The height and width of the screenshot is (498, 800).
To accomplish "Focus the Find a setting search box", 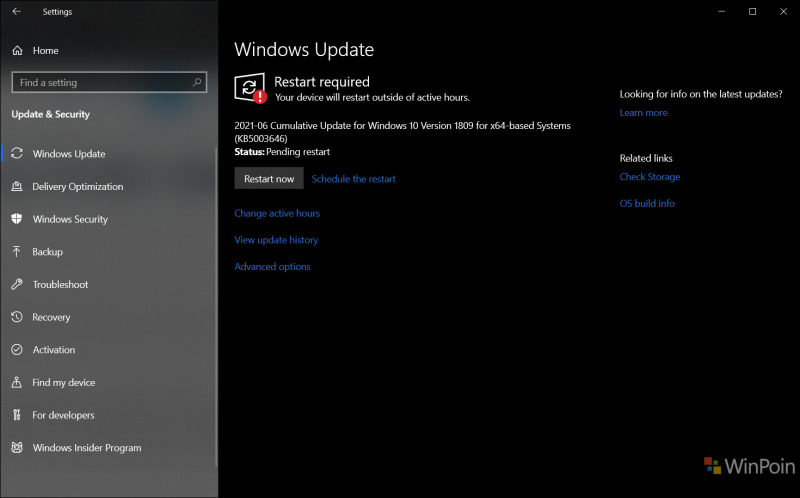I will pos(109,82).
